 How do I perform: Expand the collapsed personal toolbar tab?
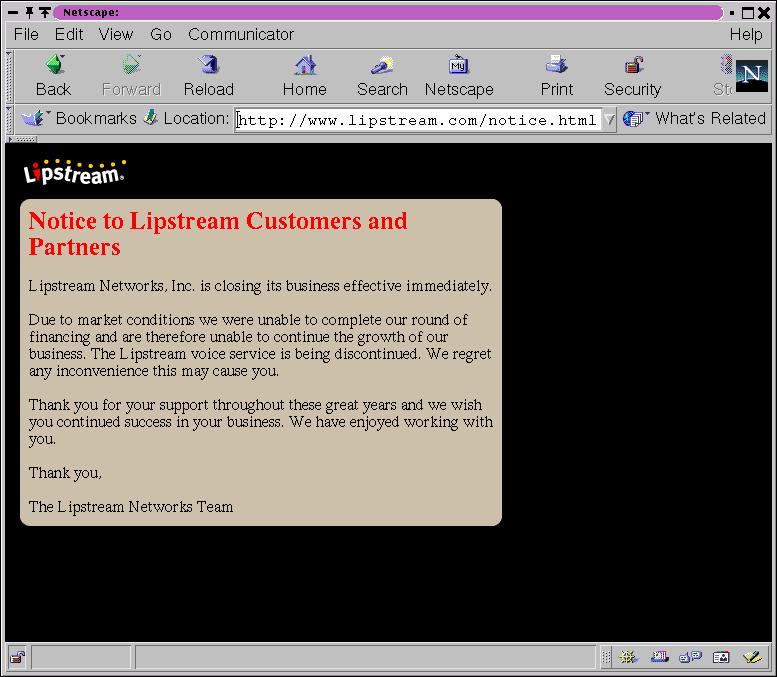[x=21, y=139]
